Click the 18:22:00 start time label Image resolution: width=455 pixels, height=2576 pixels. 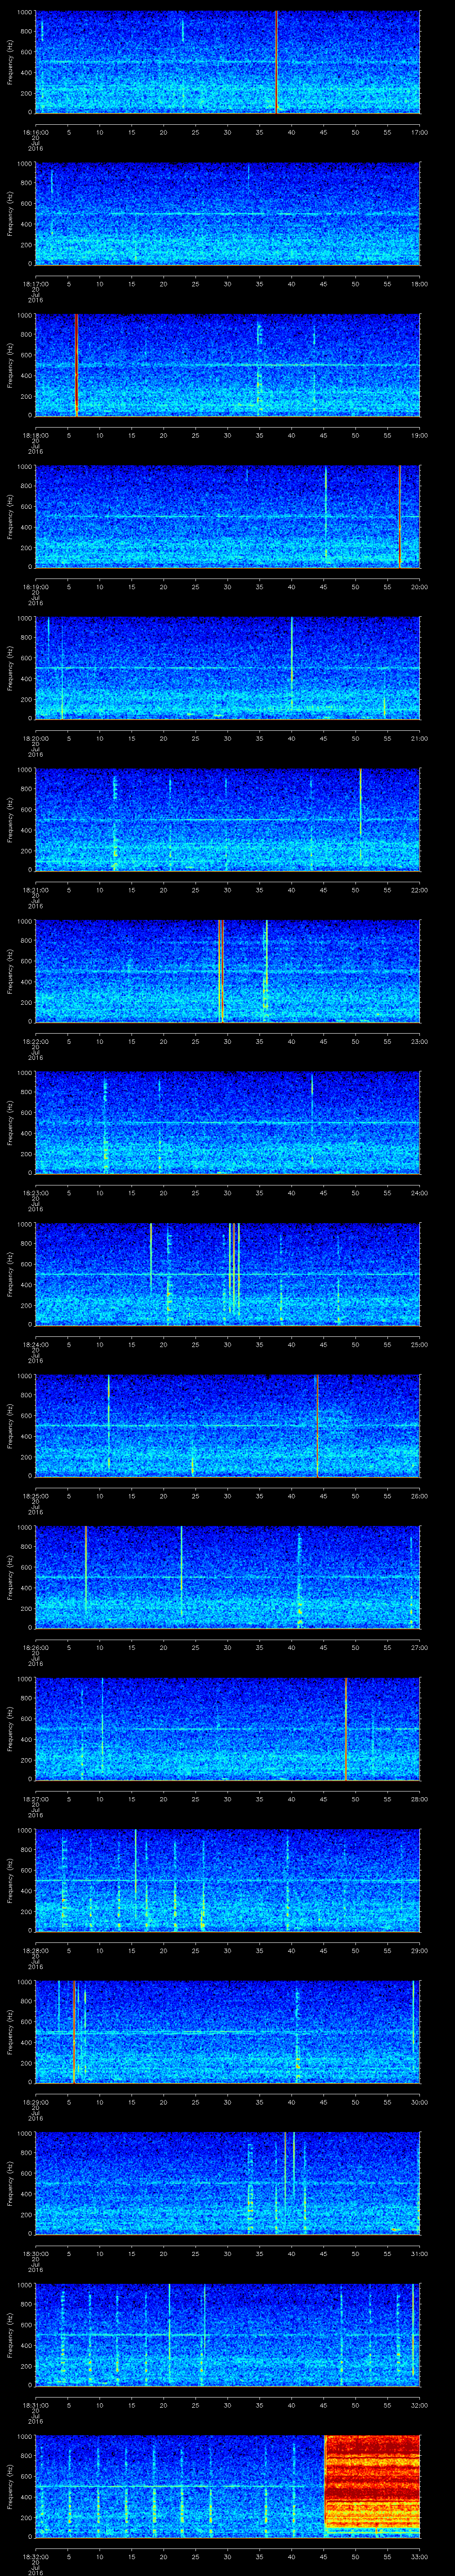(x=36, y=1041)
